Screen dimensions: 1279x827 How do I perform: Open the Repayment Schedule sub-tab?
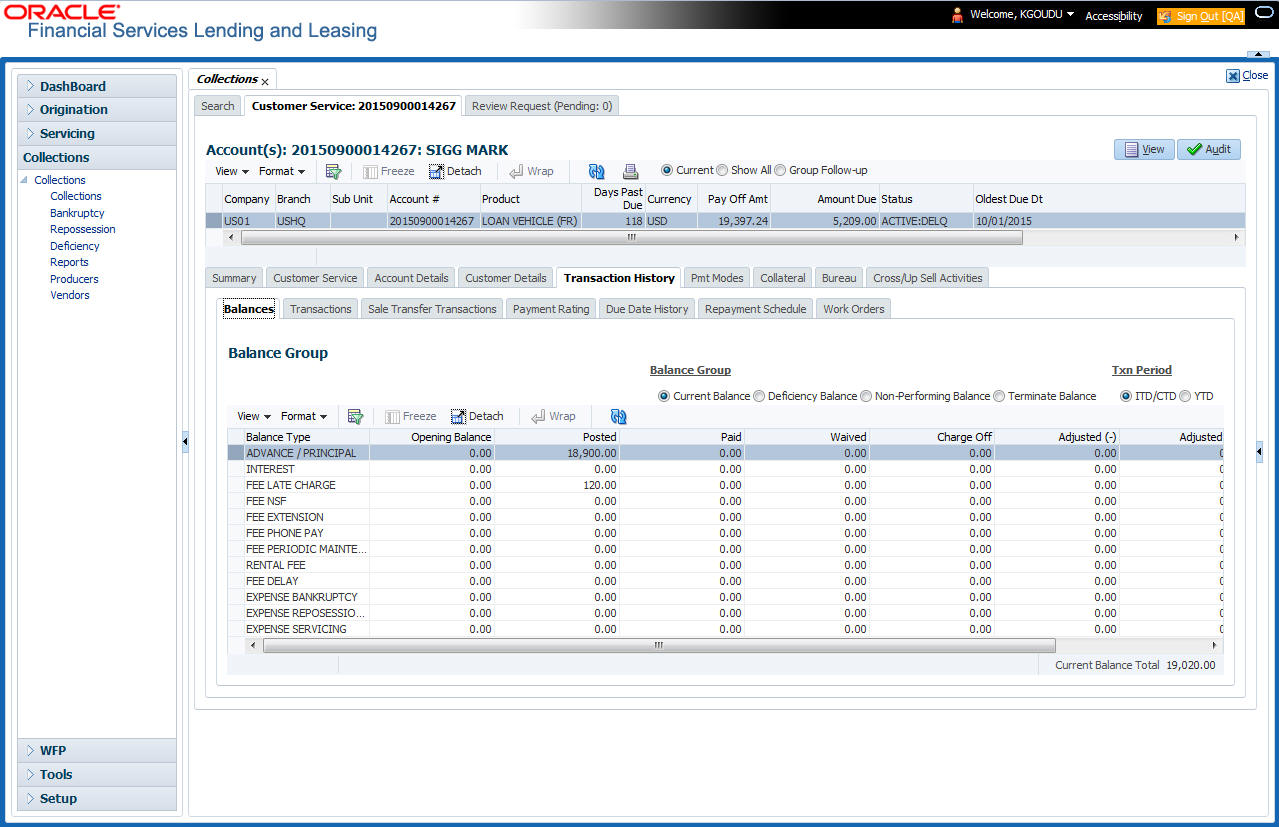click(x=755, y=309)
